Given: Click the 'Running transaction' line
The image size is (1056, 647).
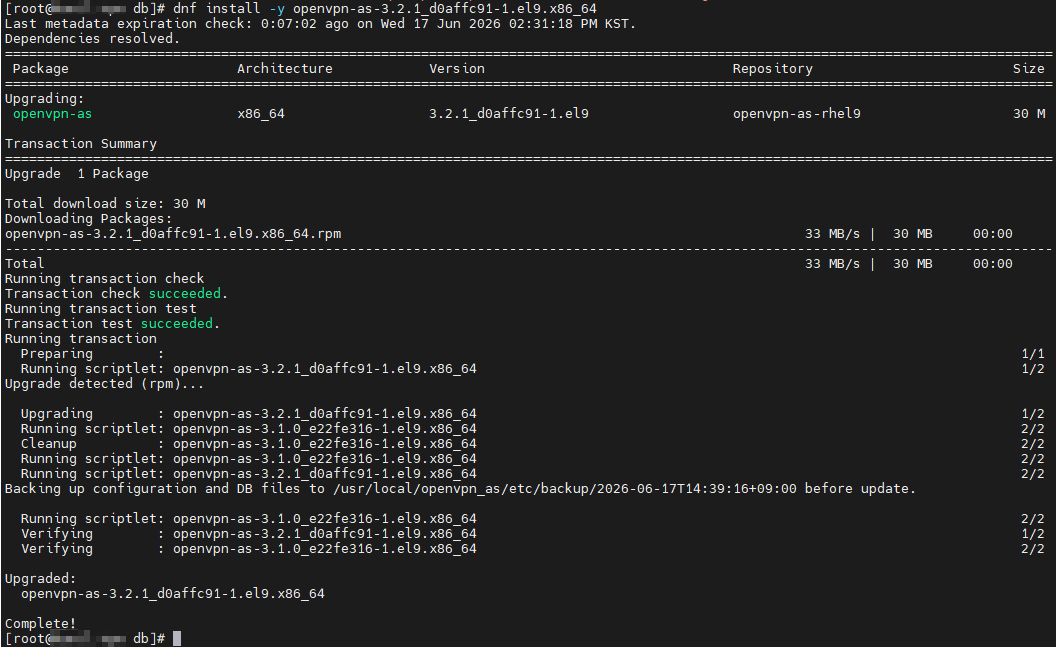Looking at the screenshot, I should (x=81, y=339).
